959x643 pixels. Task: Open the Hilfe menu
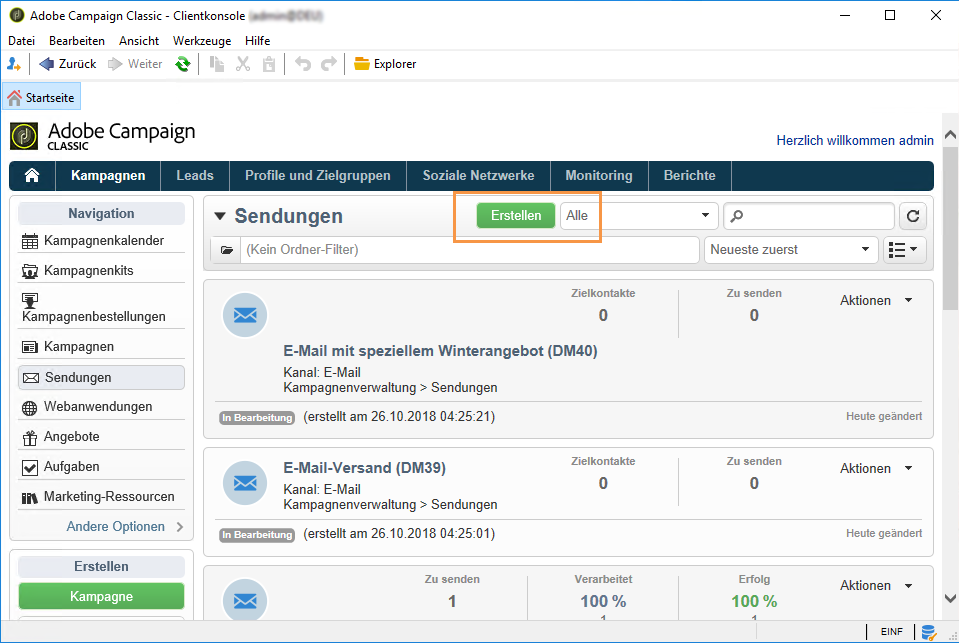coord(257,40)
